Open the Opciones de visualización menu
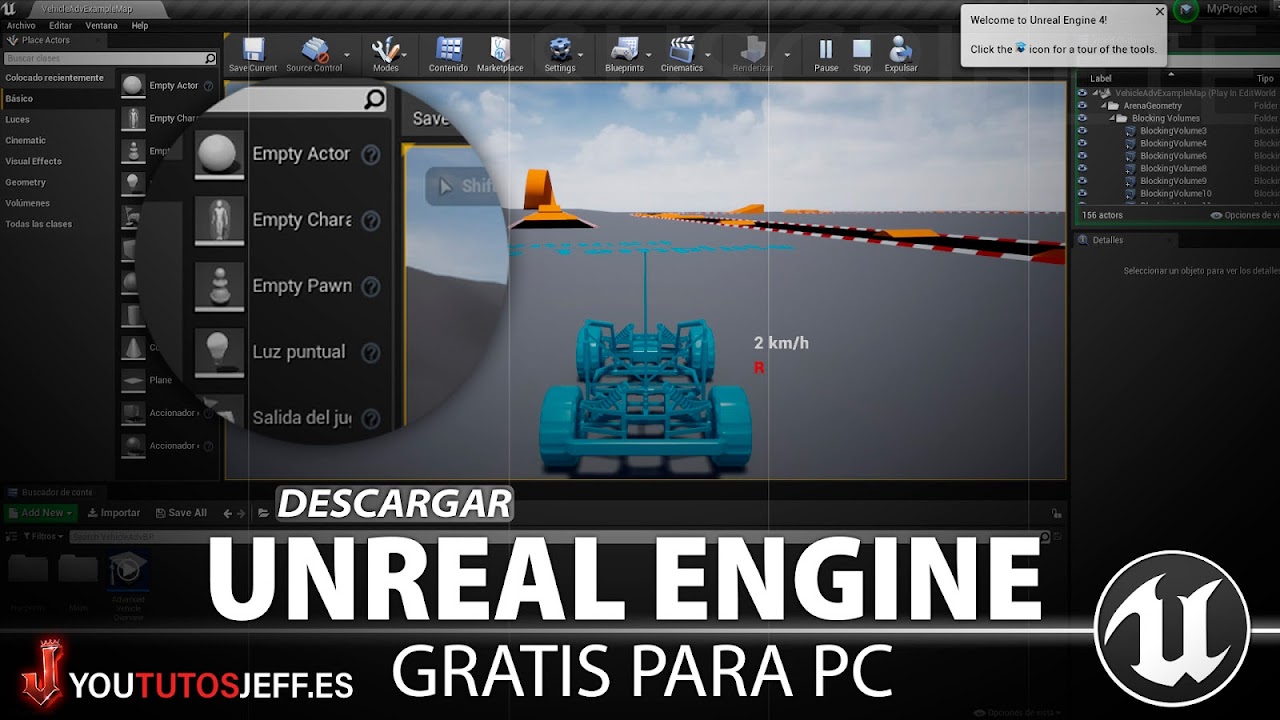Screen dimensions: 1280x720 (1245, 215)
